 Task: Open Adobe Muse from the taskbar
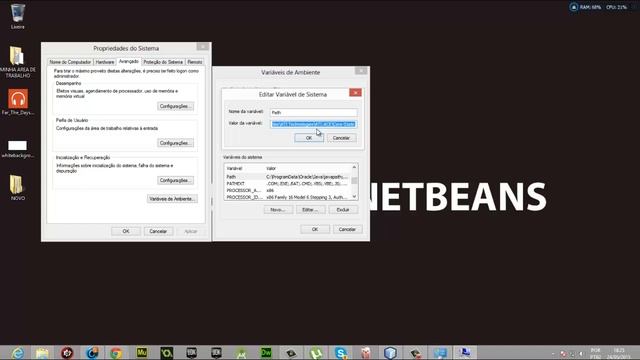point(142,352)
